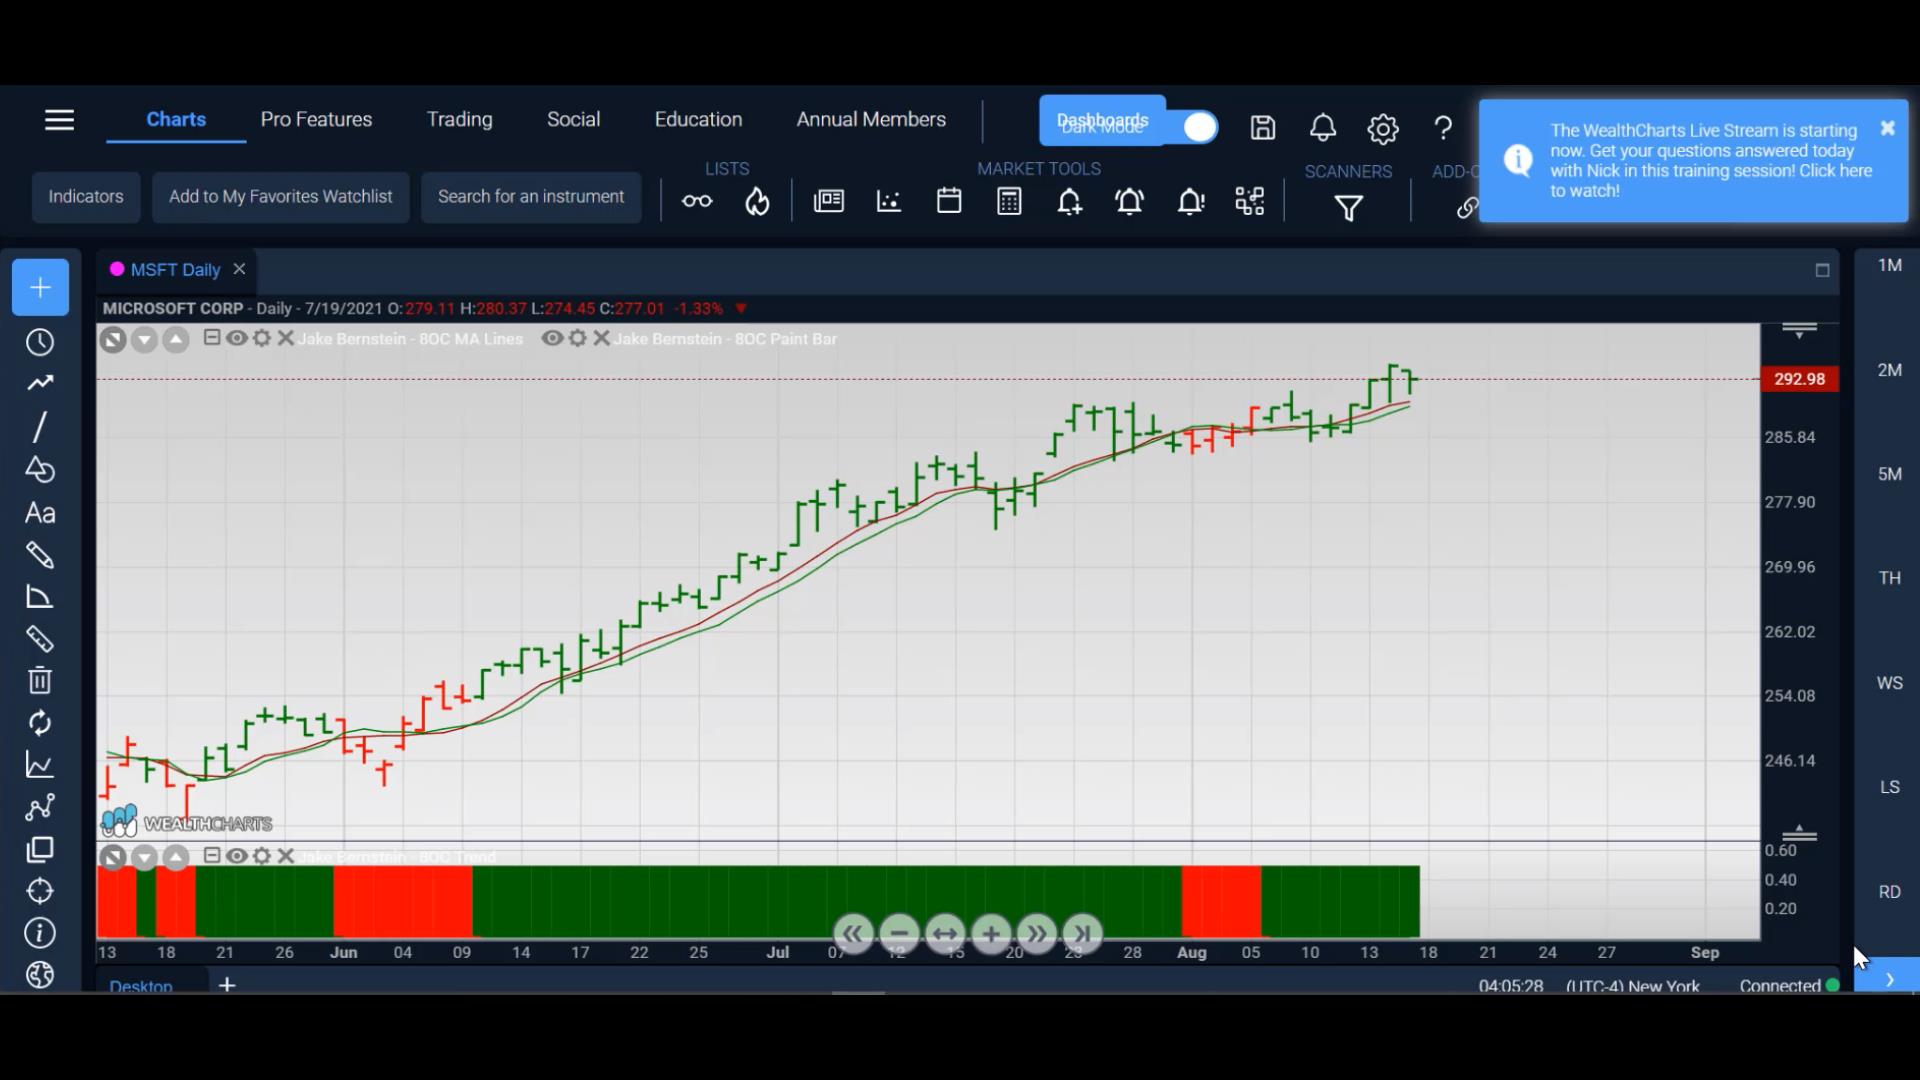The width and height of the screenshot is (1920, 1080).
Task: Open the news icon in Market Tools
Action: tap(828, 201)
